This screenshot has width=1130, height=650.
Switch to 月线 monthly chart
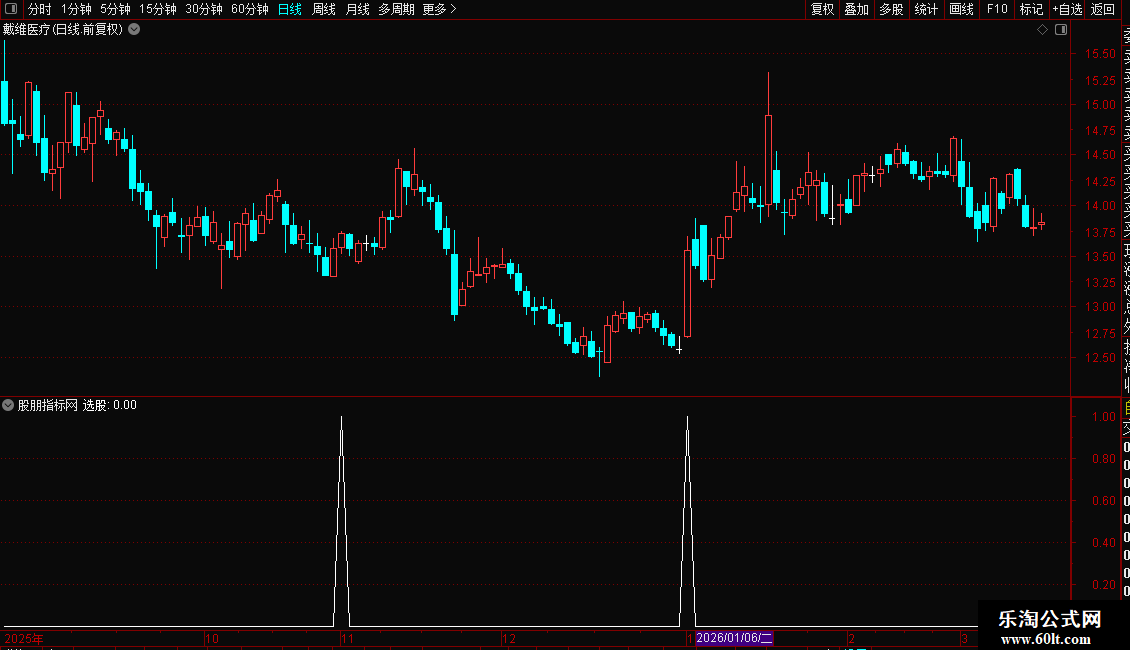(357, 9)
